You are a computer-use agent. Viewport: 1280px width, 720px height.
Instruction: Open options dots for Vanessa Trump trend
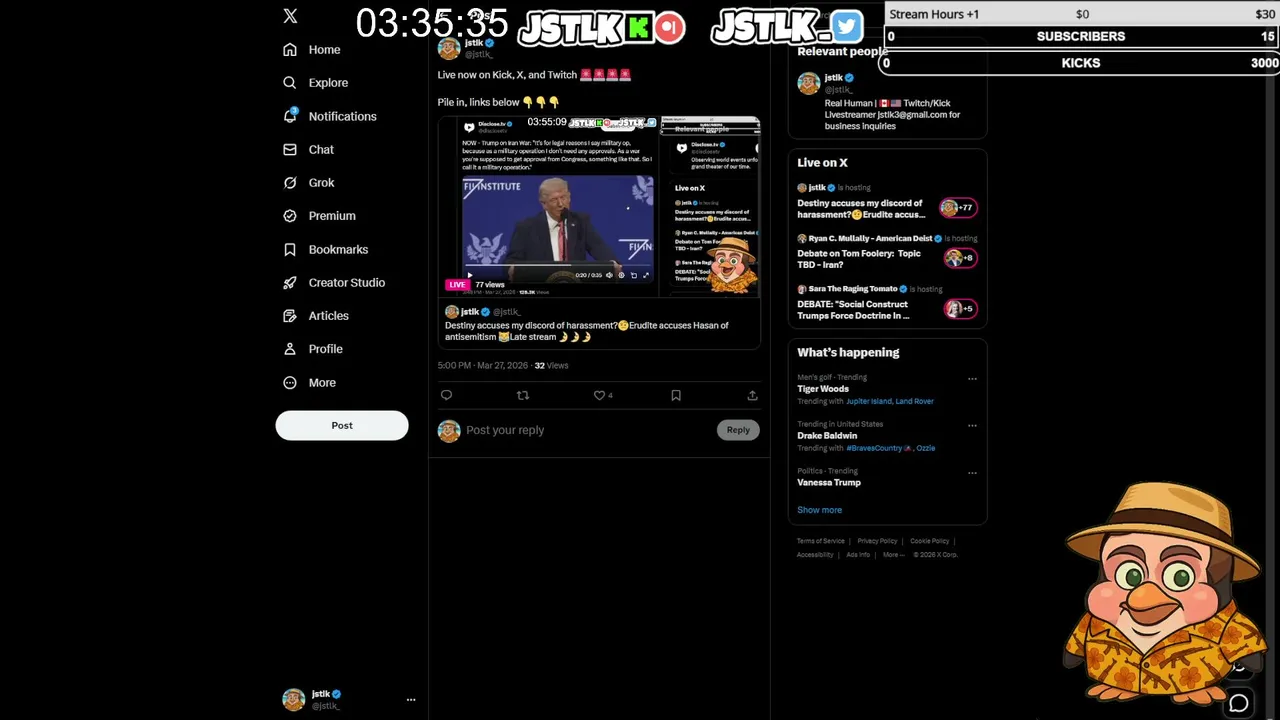[972, 473]
